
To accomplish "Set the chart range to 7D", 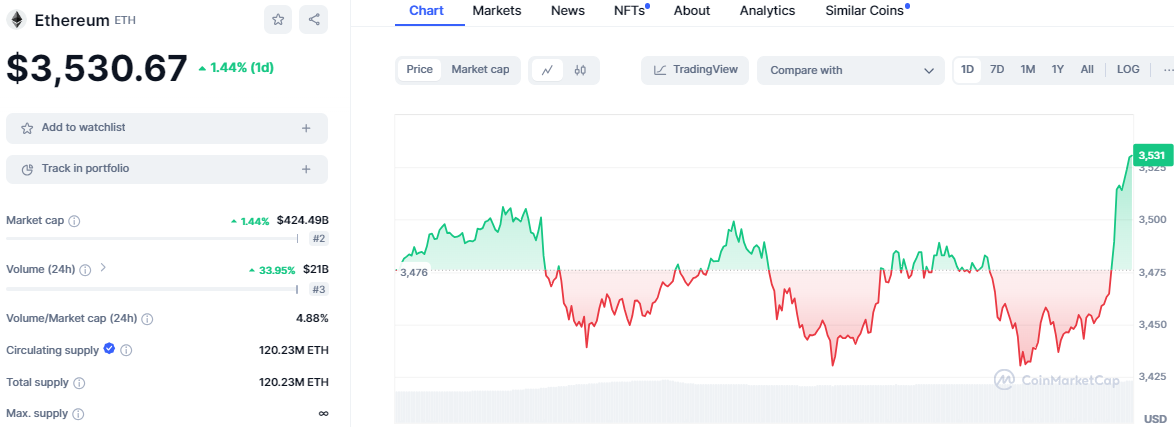I will pos(997,70).
